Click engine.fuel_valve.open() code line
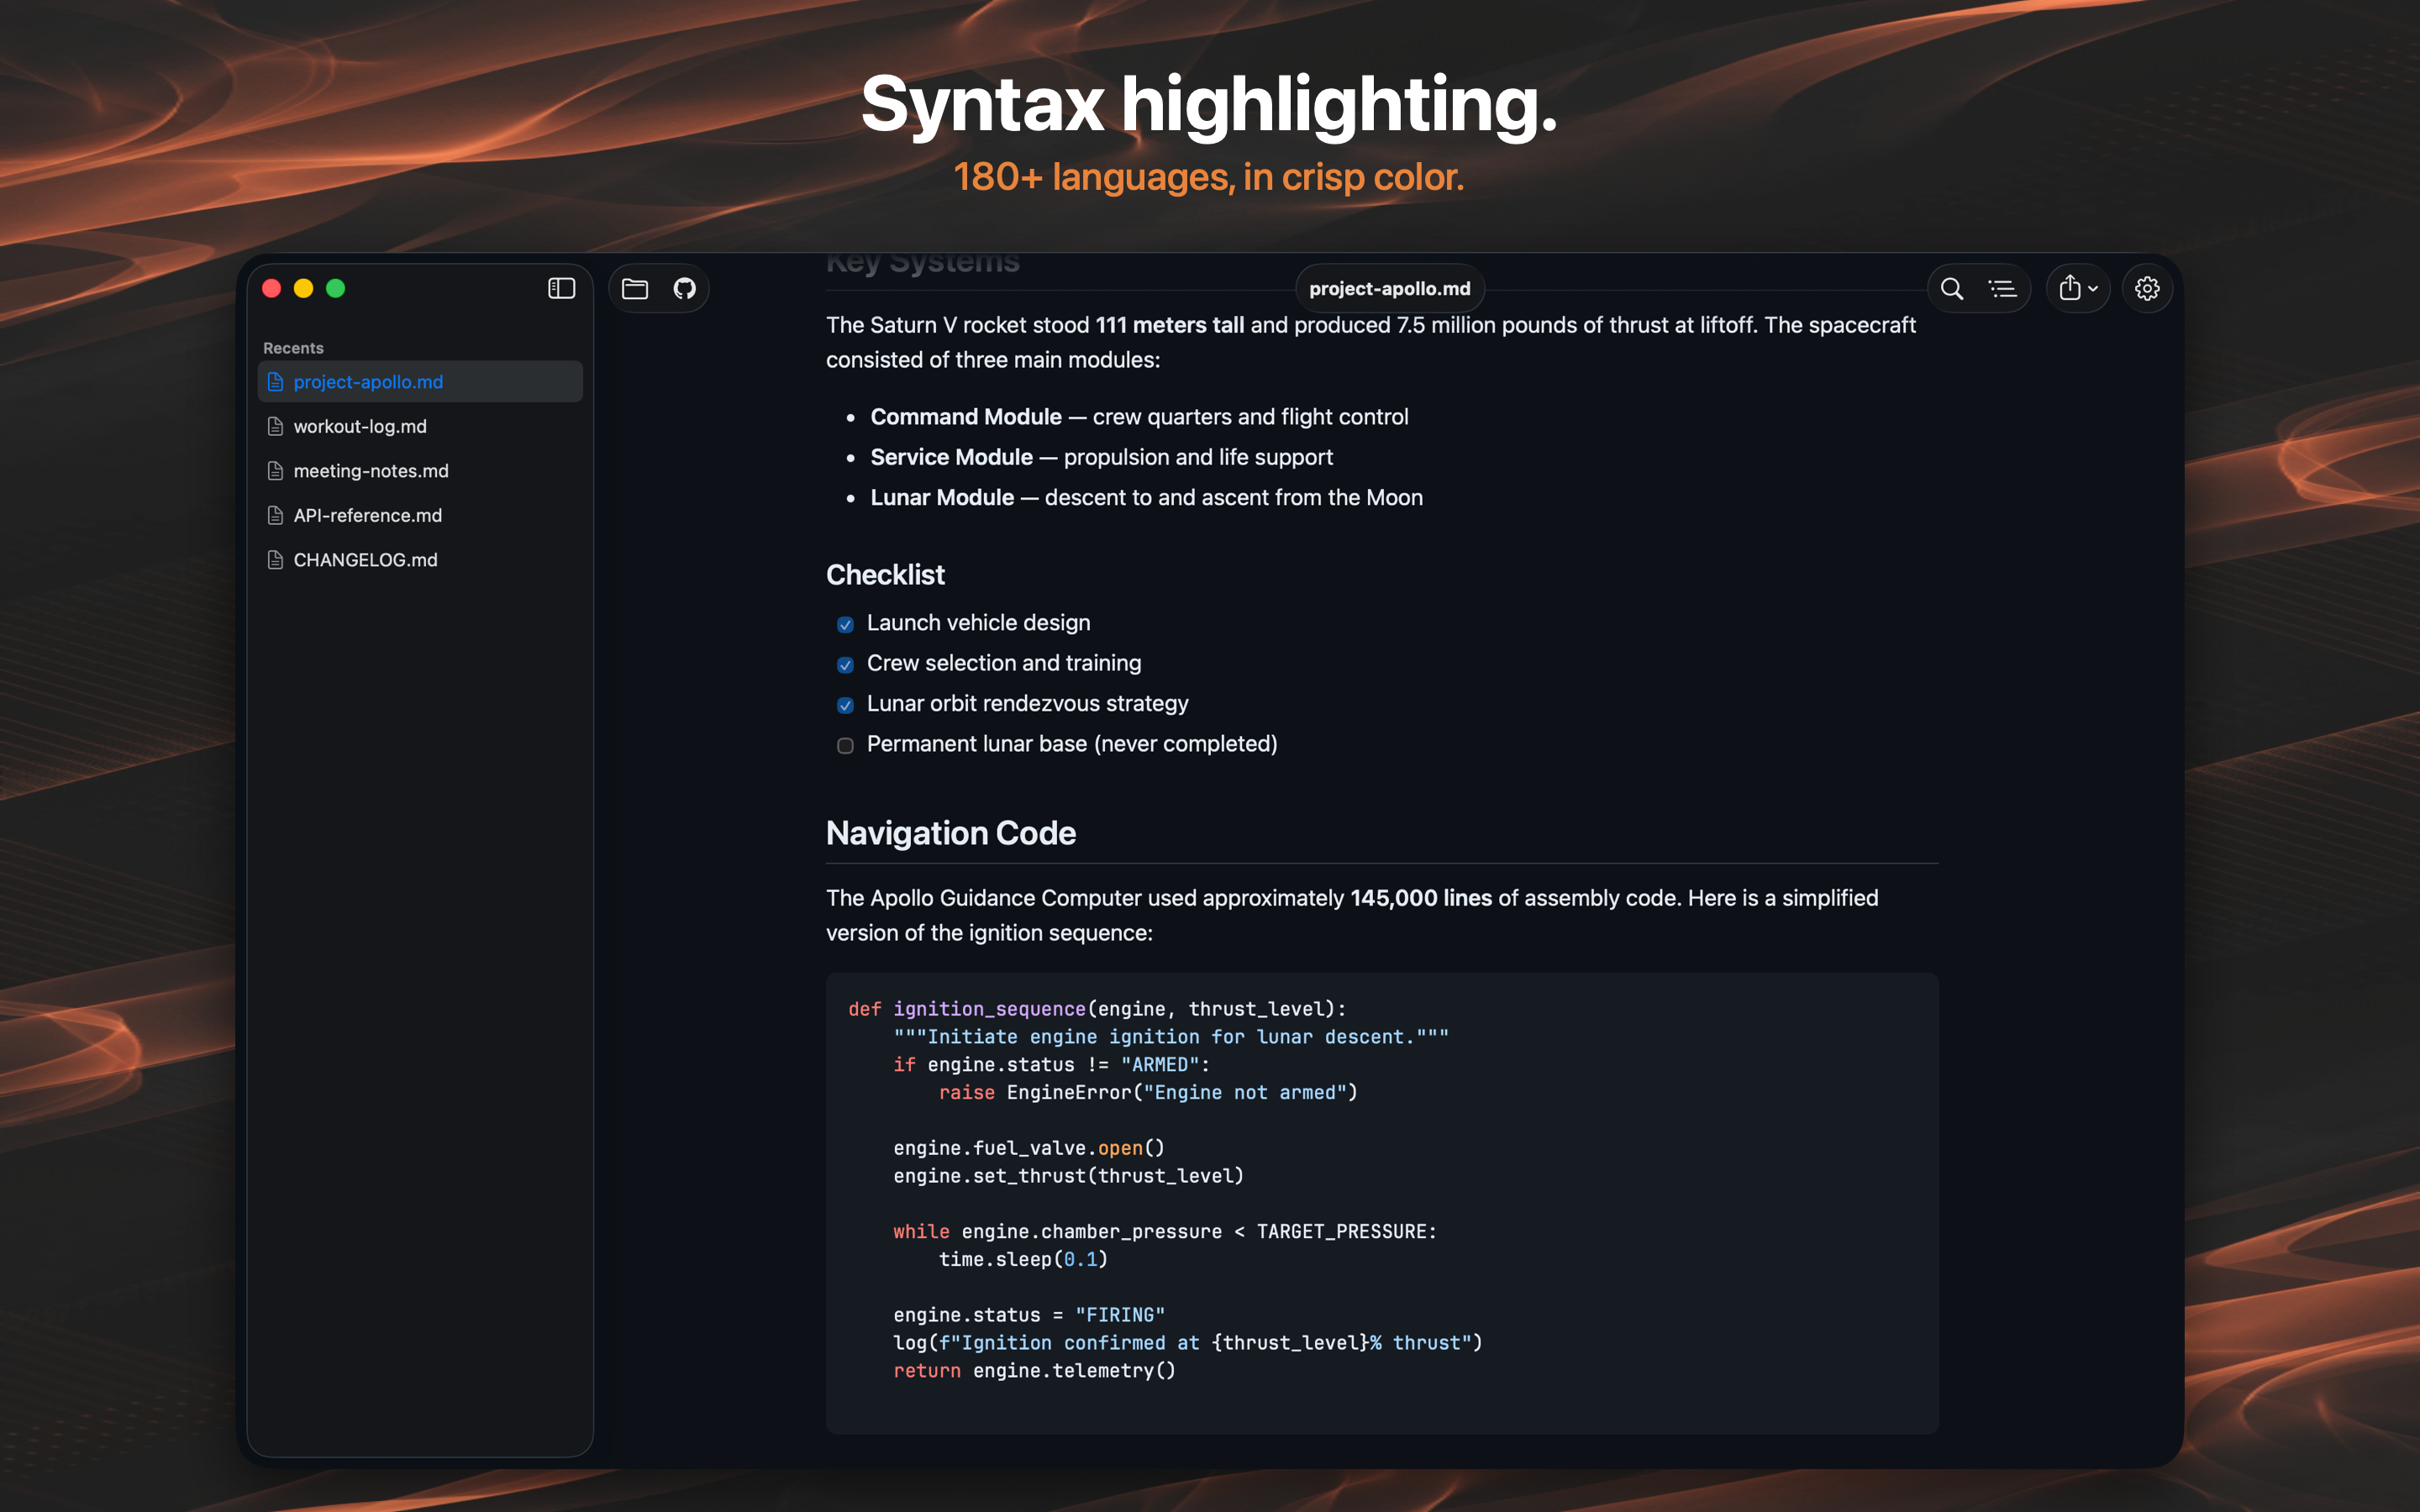 1029,1148
